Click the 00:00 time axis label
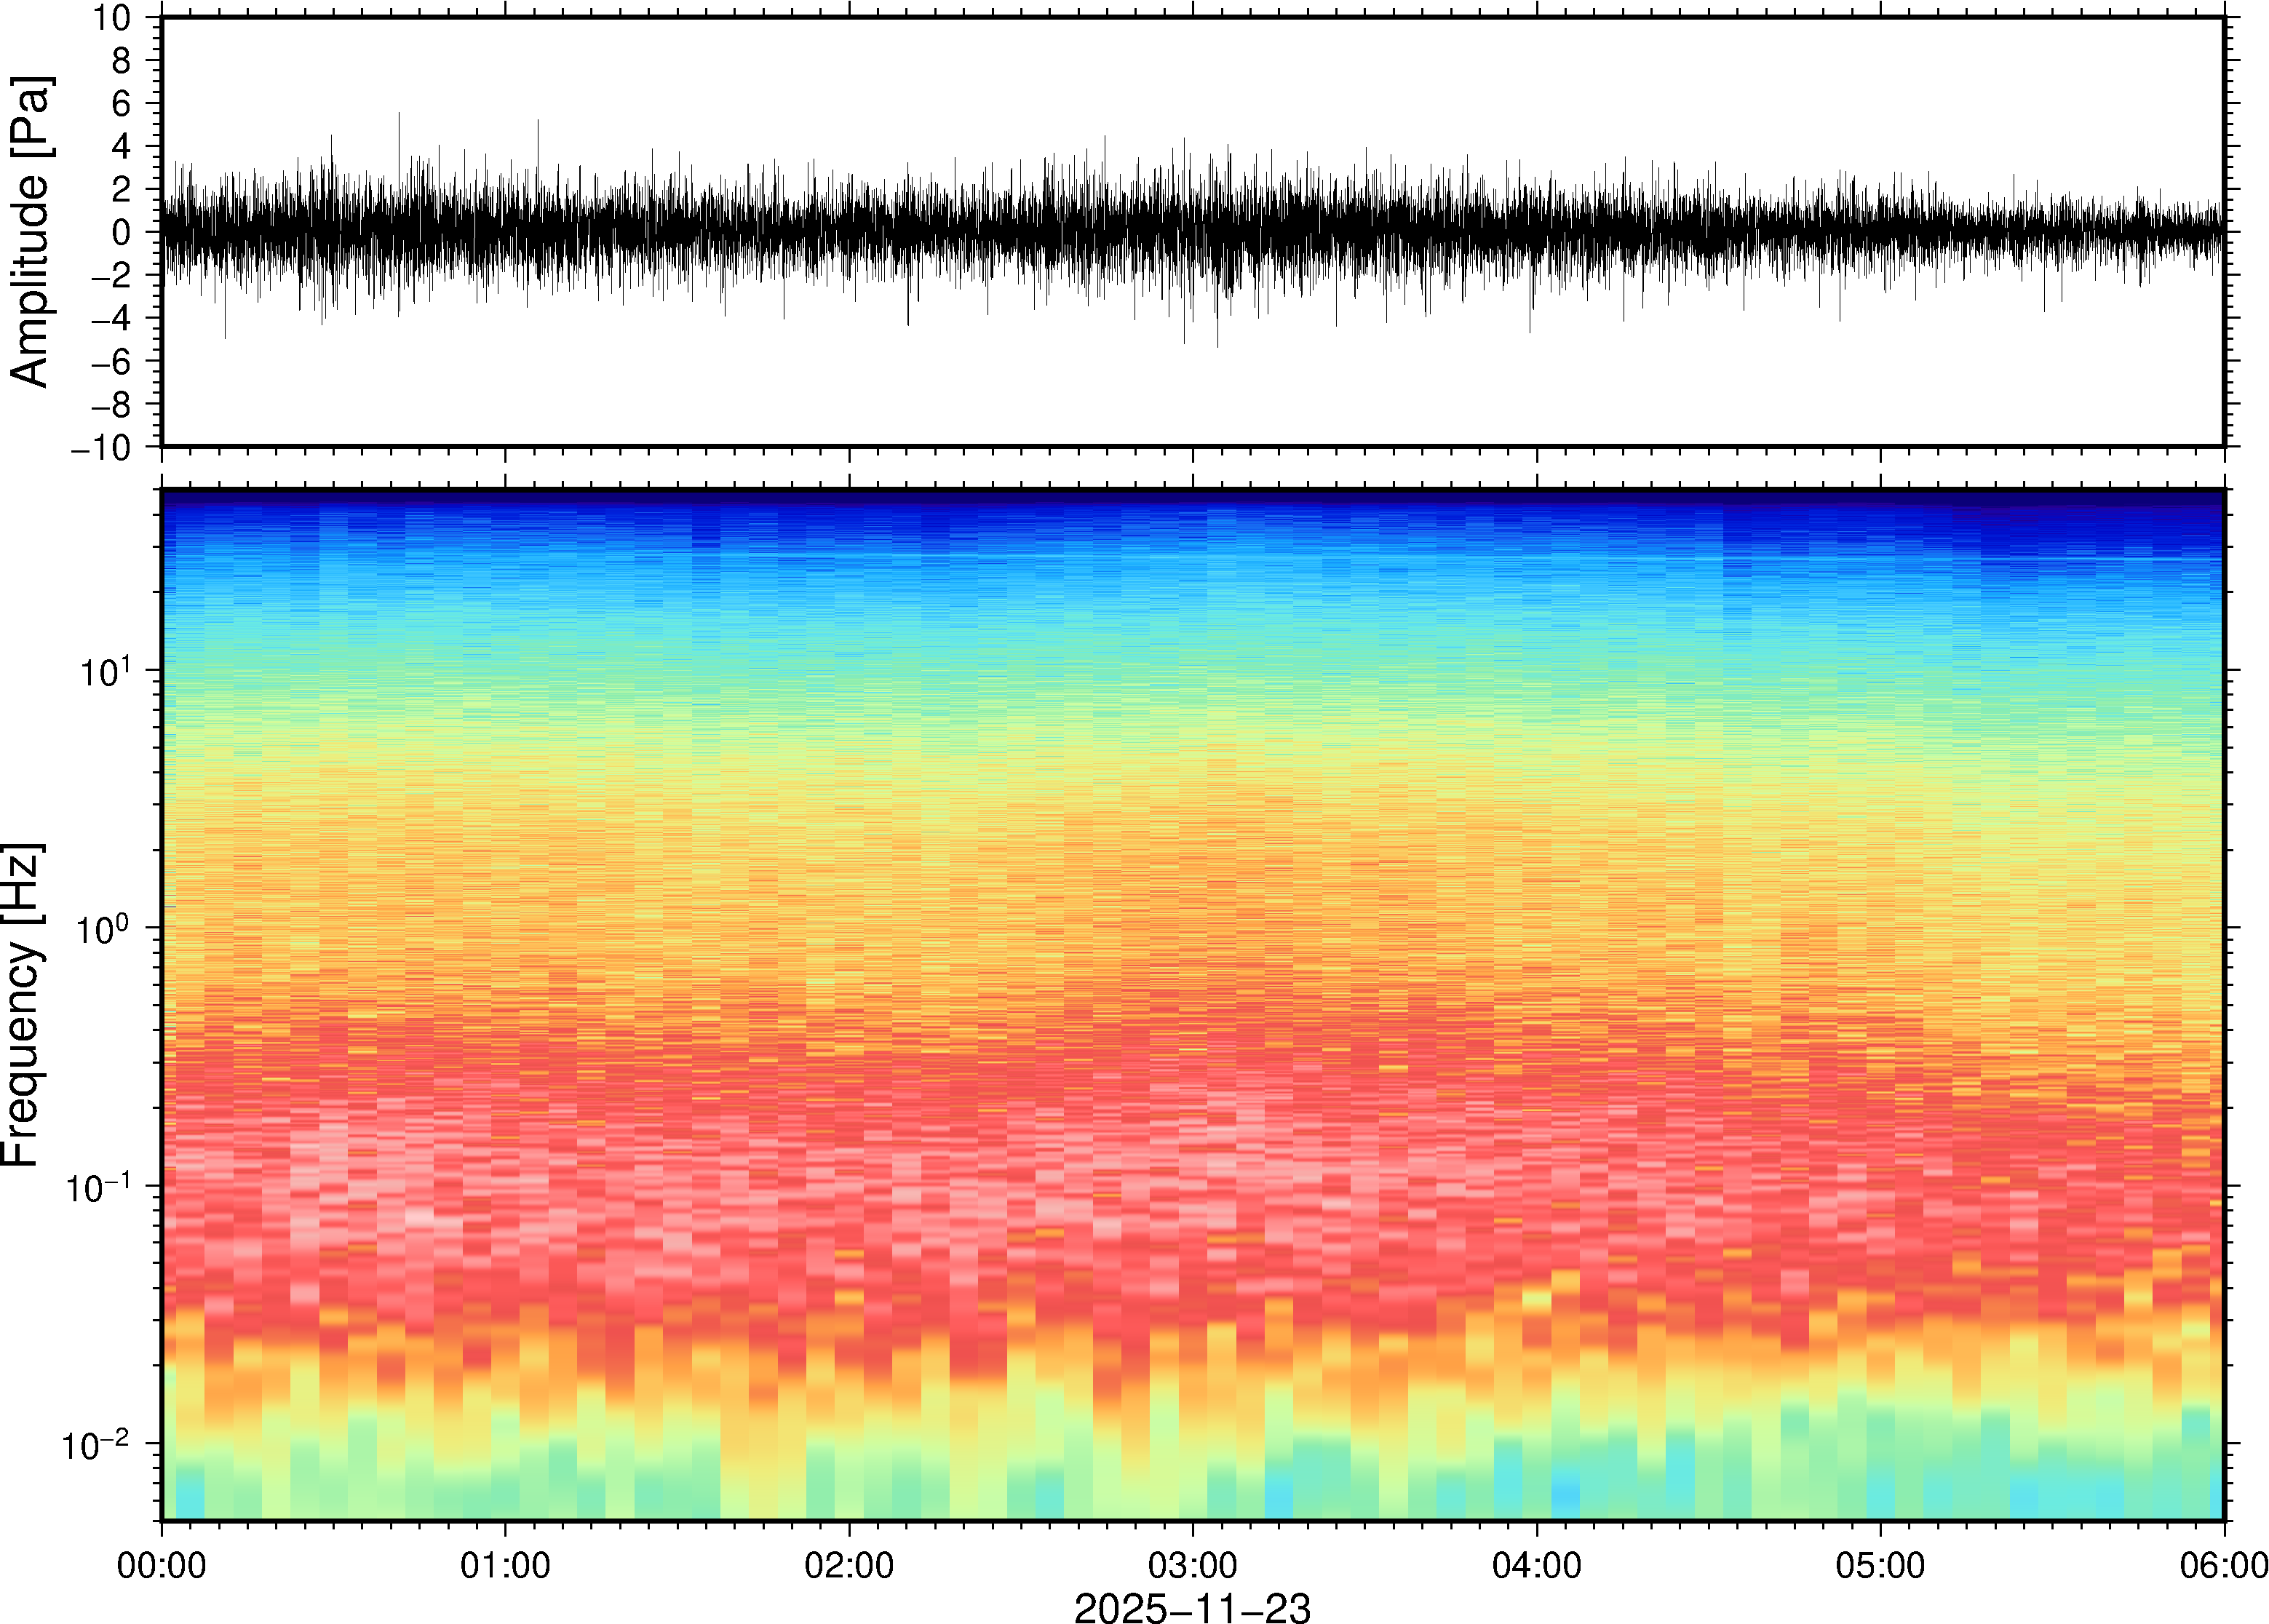 coord(162,1565)
